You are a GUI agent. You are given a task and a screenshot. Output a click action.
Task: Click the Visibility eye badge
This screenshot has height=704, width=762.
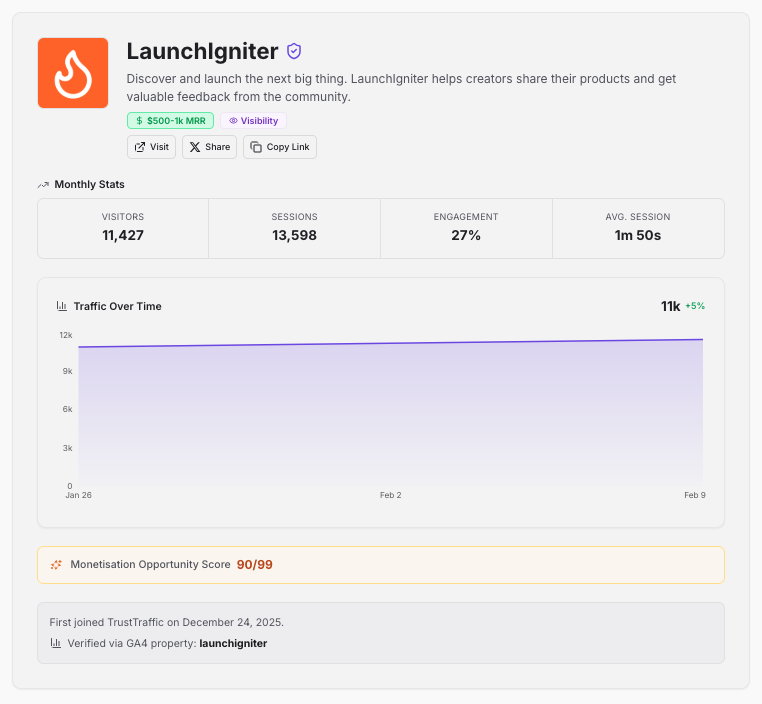(x=254, y=120)
